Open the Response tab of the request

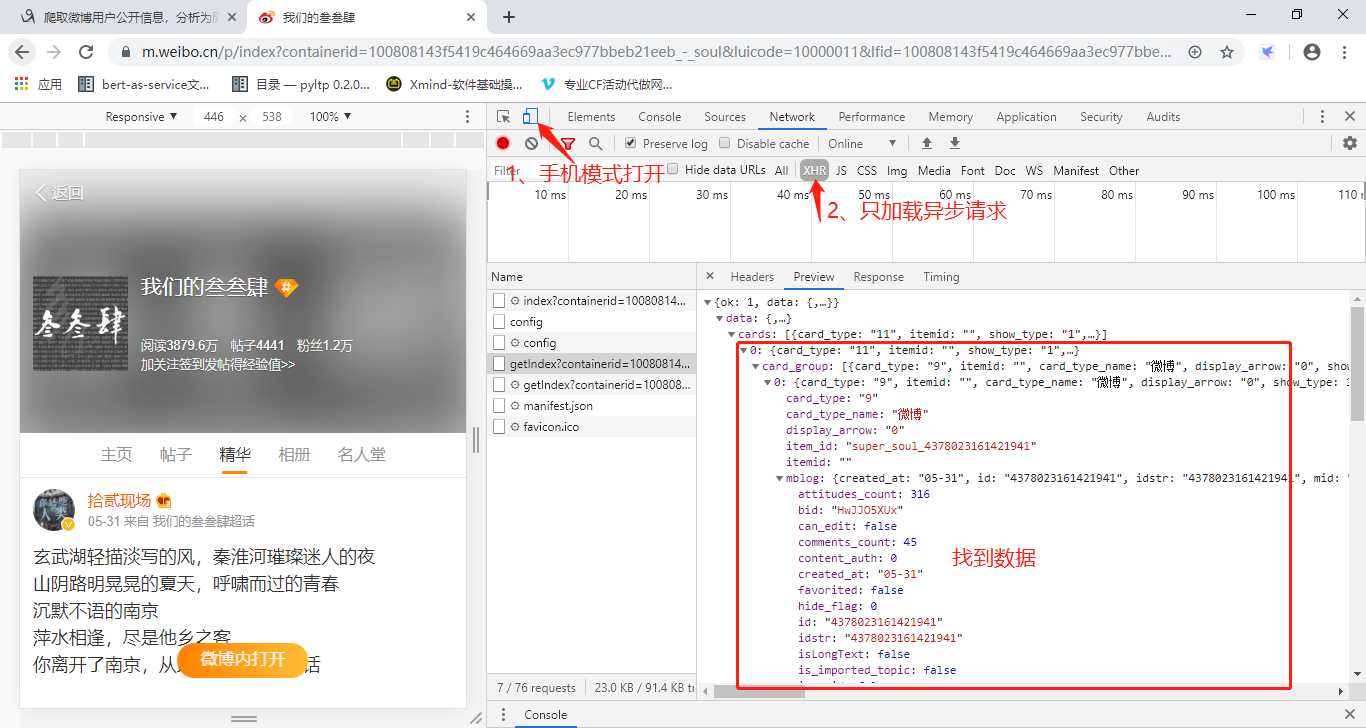(879, 277)
